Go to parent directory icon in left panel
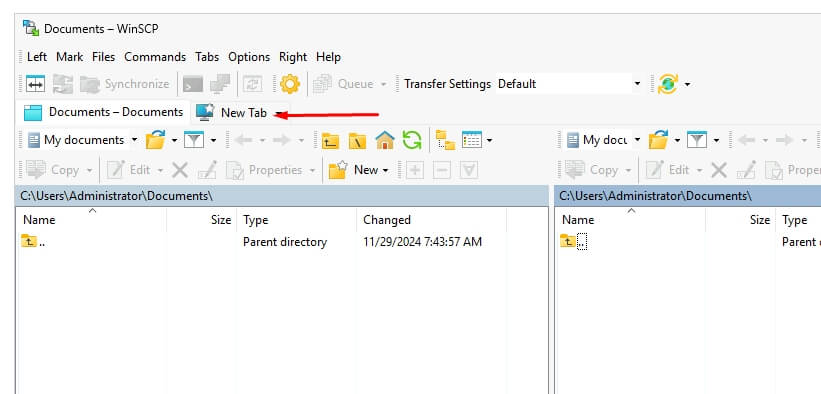Viewport: 821px width, 394px height. coord(330,140)
